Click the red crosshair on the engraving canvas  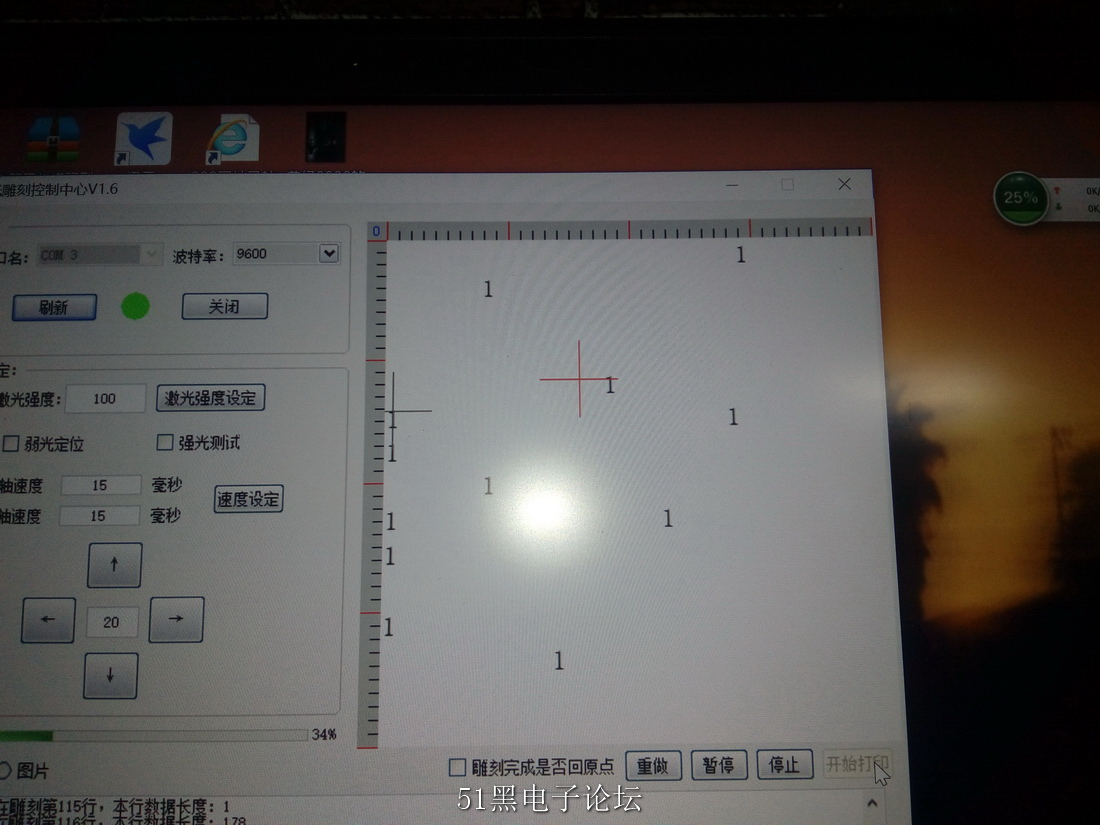(579, 379)
